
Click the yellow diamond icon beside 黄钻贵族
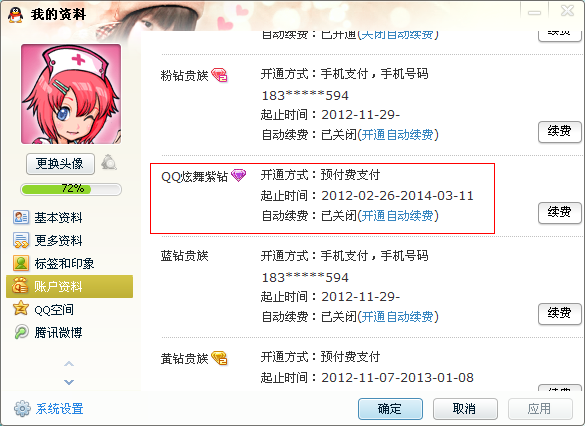219,358
